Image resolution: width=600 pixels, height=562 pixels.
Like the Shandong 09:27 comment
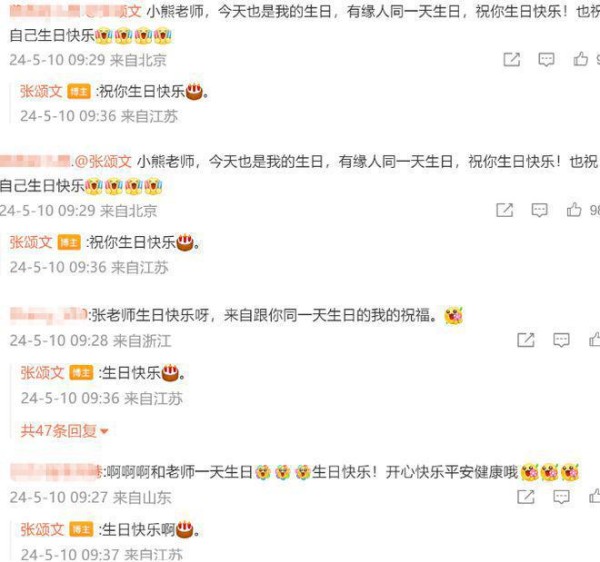coord(595,496)
